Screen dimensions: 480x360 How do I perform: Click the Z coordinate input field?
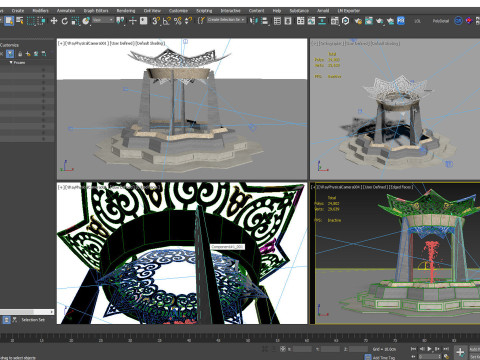(x=359, y=349)
